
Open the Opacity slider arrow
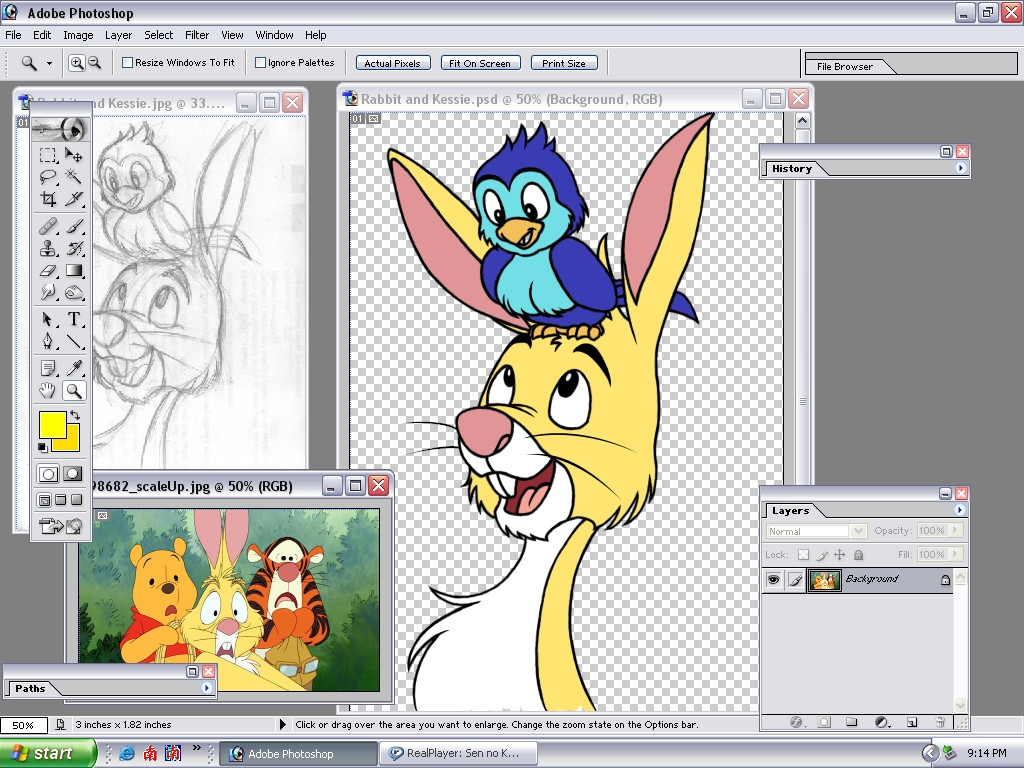click(x=955, y=530)
